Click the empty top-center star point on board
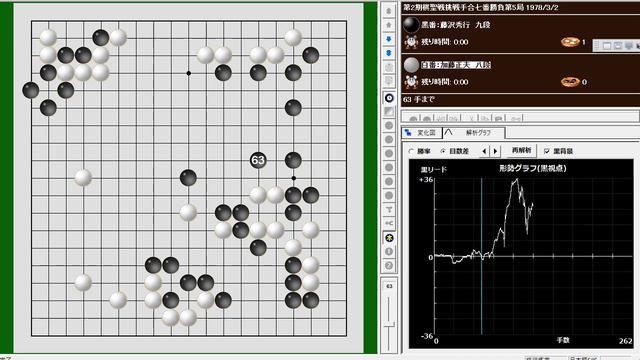Image resolution: width=640 pixels, height=360 pixels. 188,73
